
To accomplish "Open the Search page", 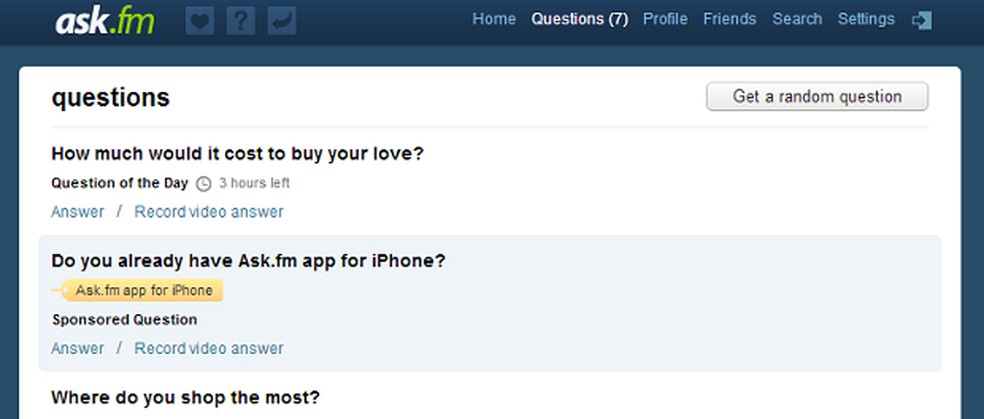I will tap(797, 19).
